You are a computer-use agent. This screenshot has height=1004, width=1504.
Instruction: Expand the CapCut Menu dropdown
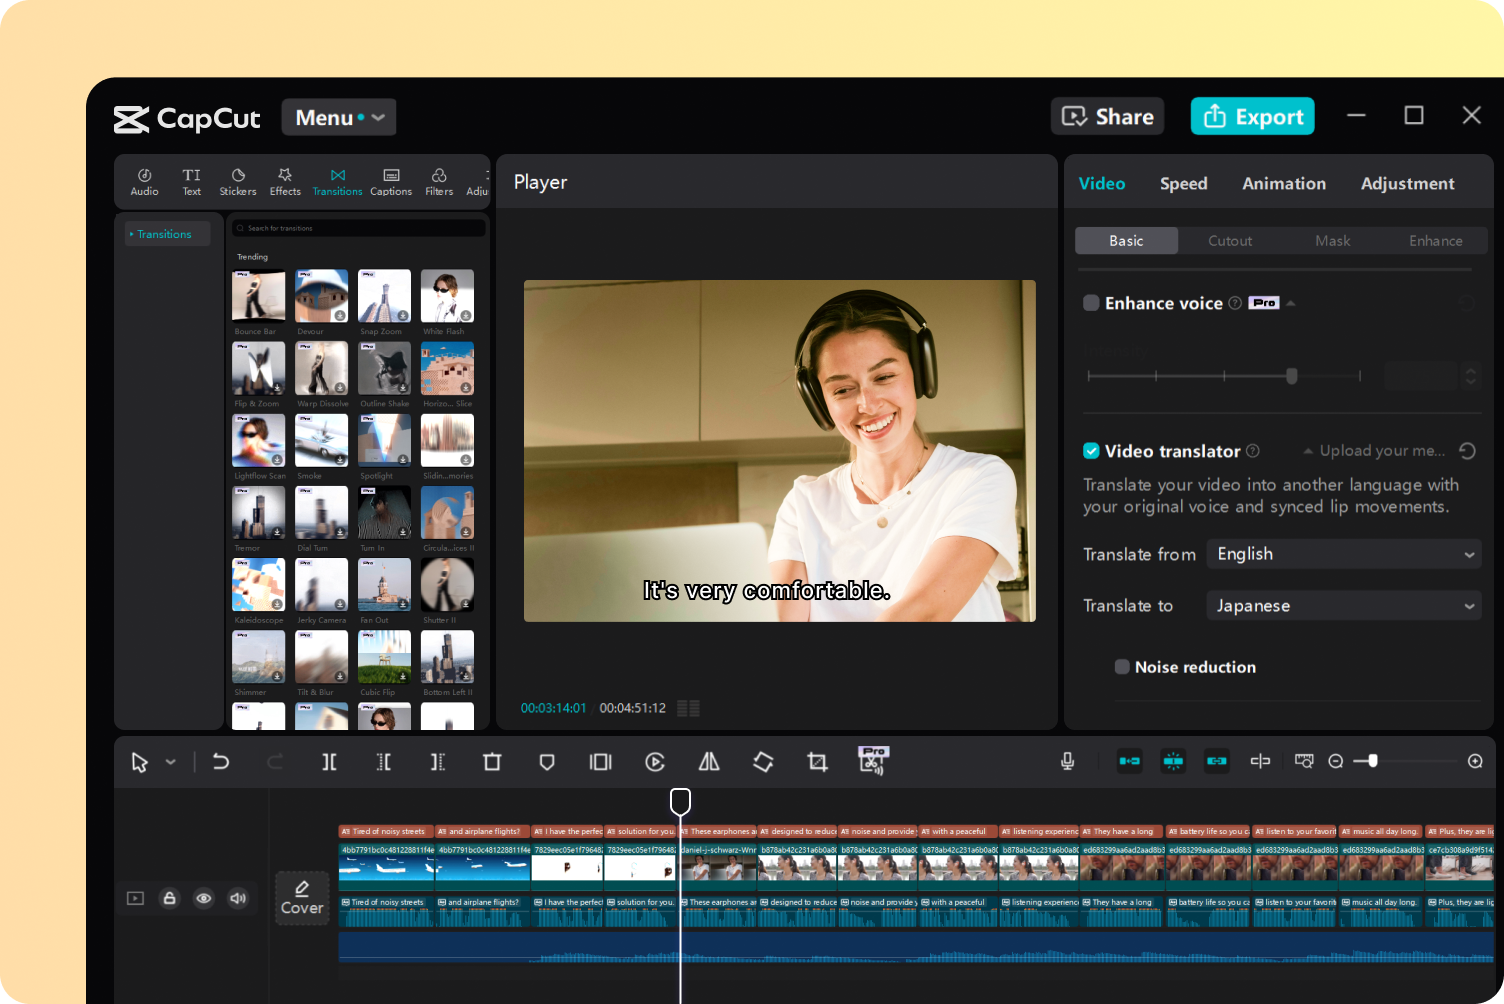click(339, 117)
